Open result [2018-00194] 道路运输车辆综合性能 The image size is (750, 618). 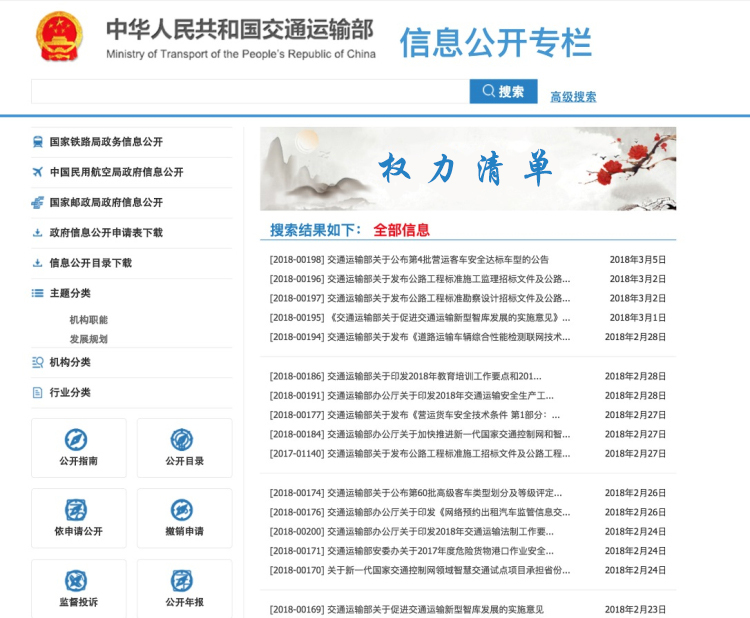point(419,337)
